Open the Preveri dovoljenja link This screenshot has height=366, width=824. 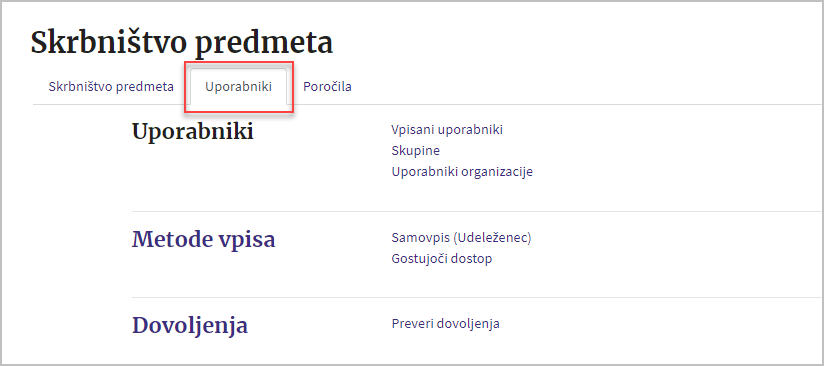(x=446, y=324)
